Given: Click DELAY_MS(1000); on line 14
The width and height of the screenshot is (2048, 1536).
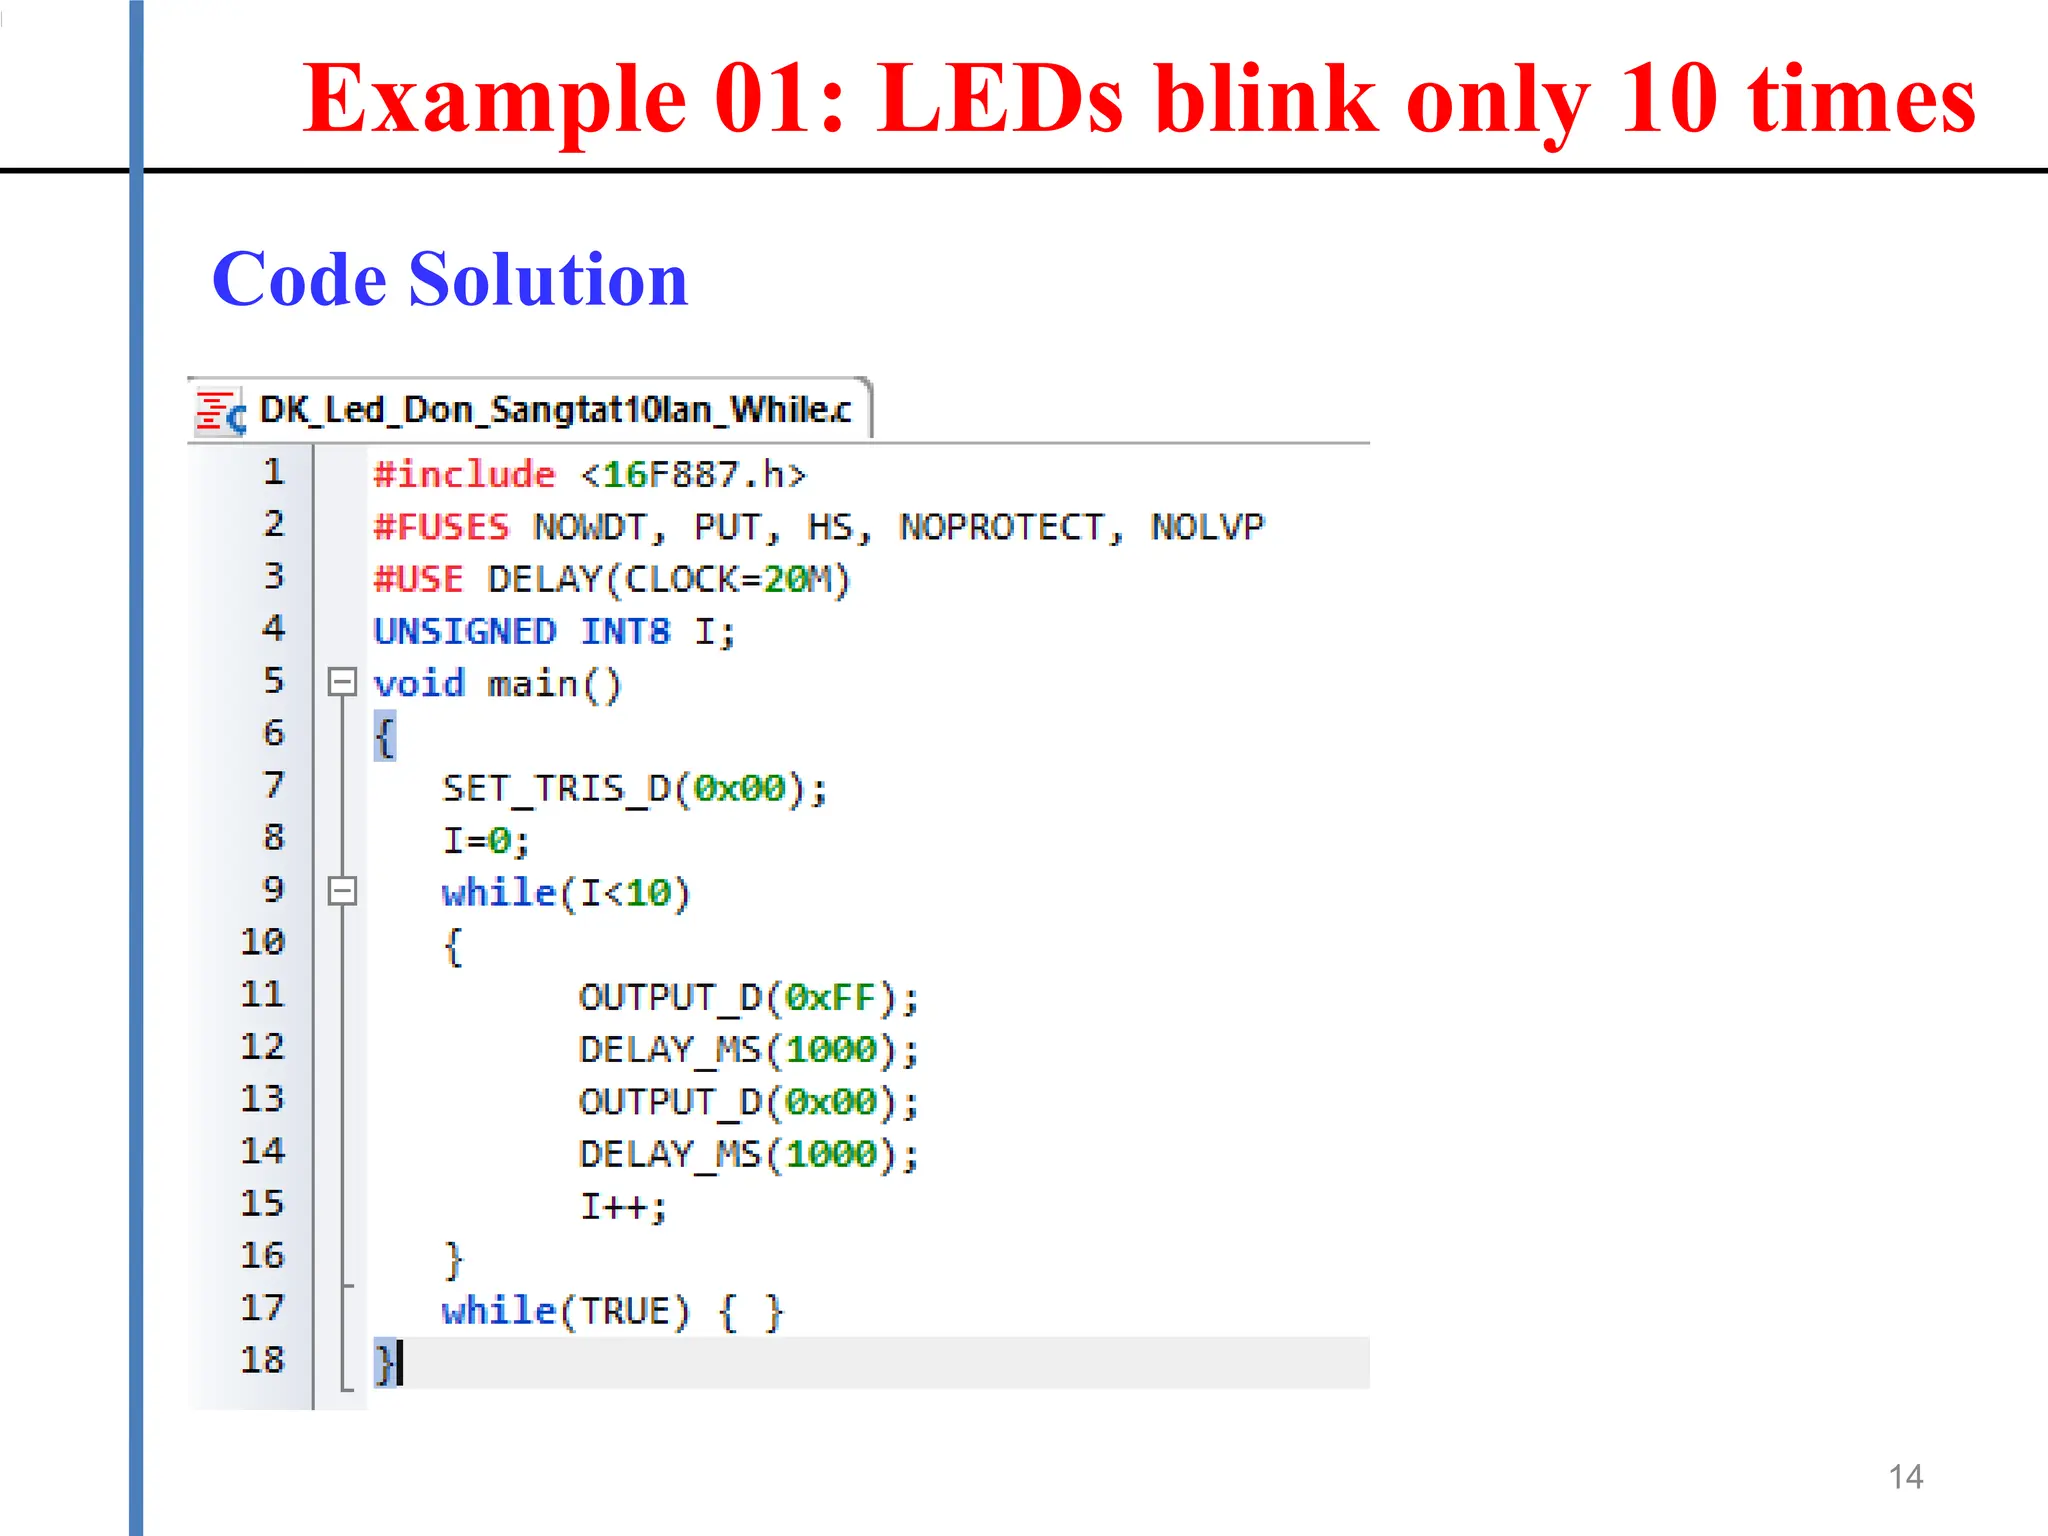Looking at the screenshot, I should 749,1155.
